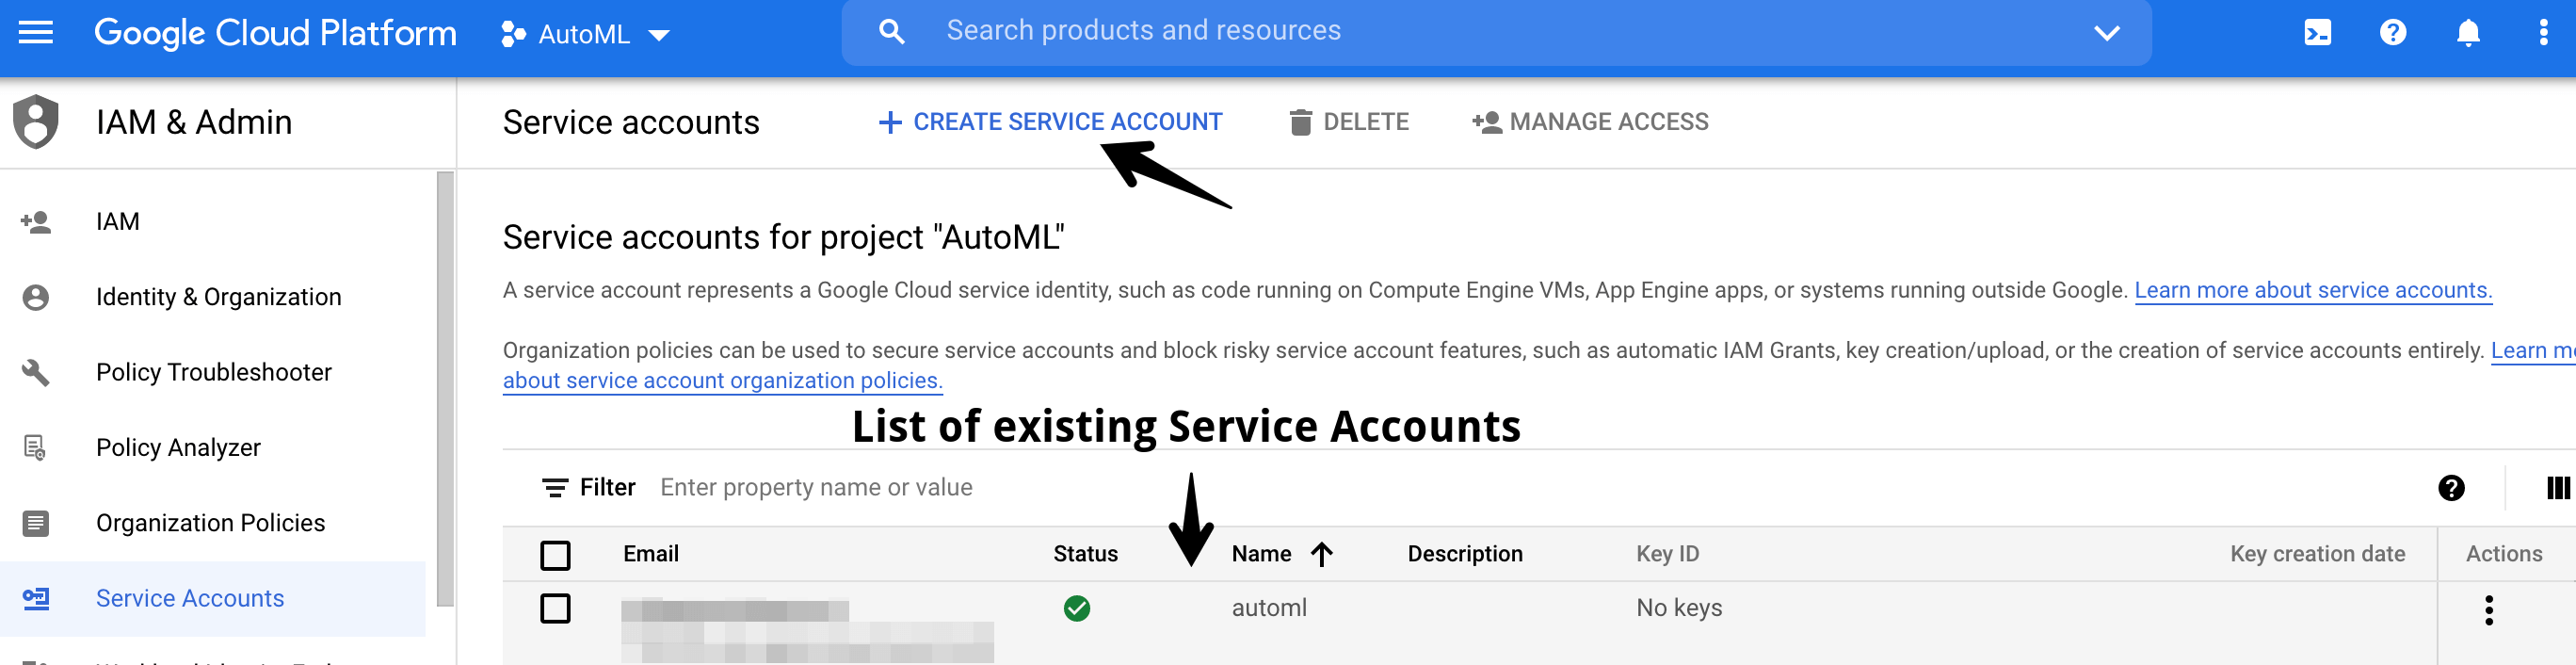Click the search magnifier icon
Viewport: 2576px width, 665px height.
point(891,32)
